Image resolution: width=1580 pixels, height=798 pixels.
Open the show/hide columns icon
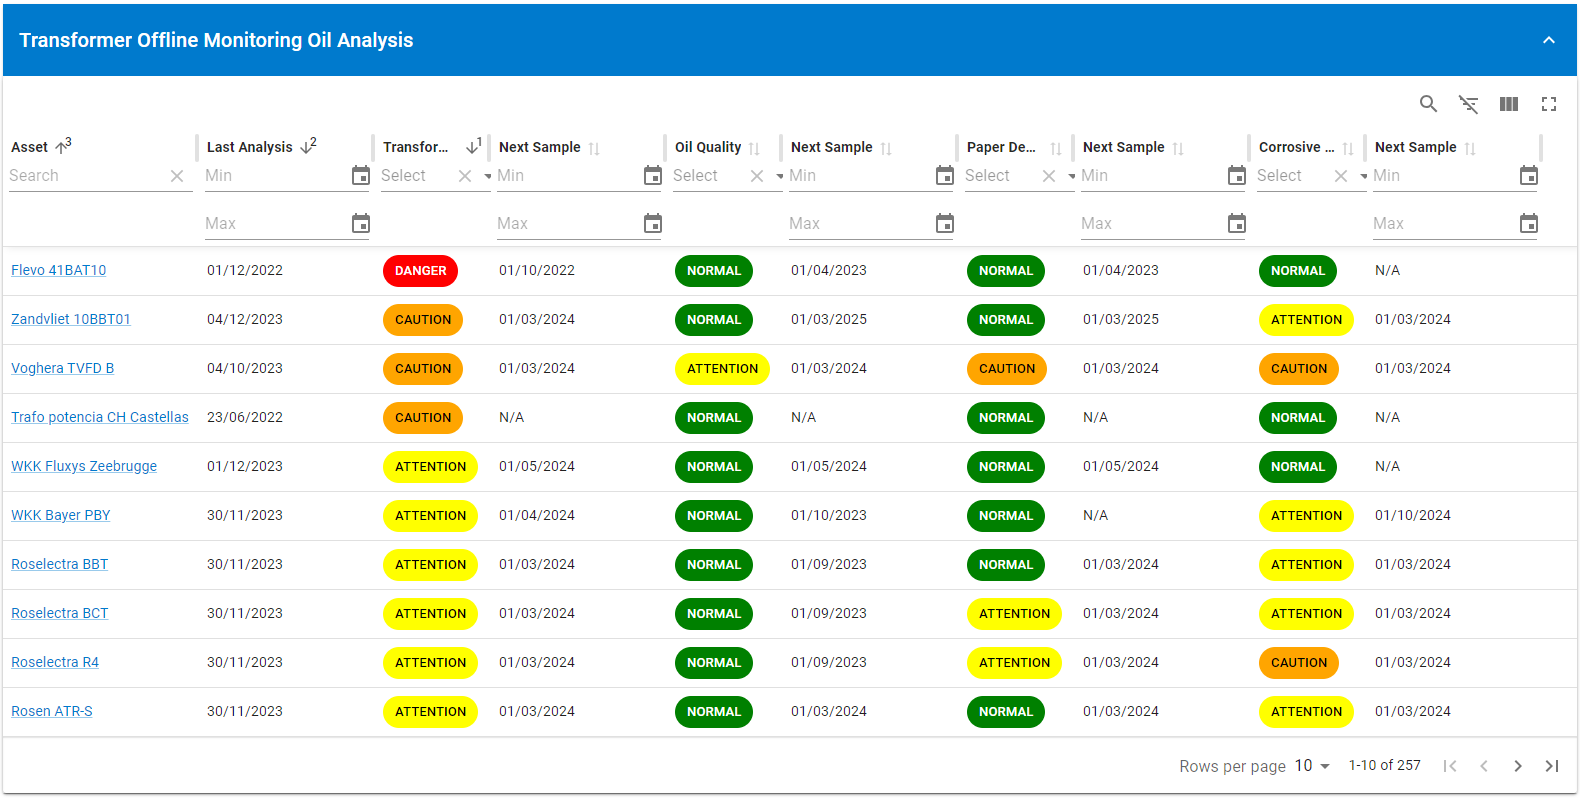(1509, 104)
